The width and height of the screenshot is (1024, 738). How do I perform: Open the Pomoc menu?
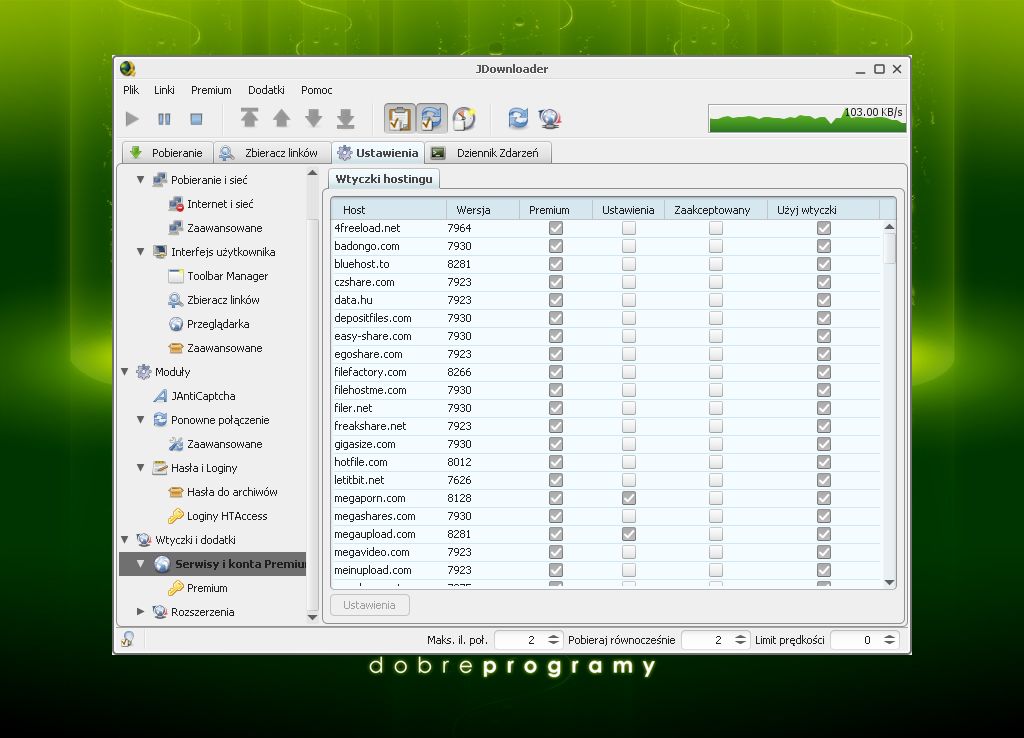(x=316, y=90)
